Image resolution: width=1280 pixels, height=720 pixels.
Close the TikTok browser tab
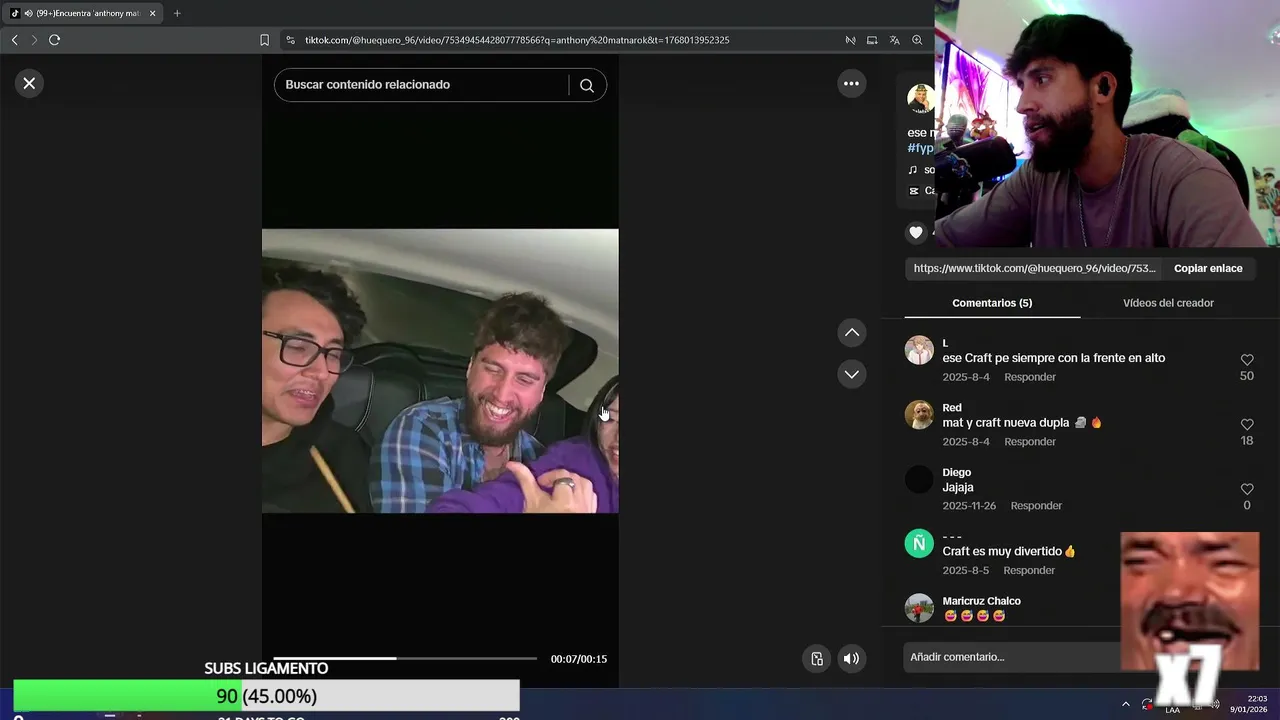tap(152, 13)
